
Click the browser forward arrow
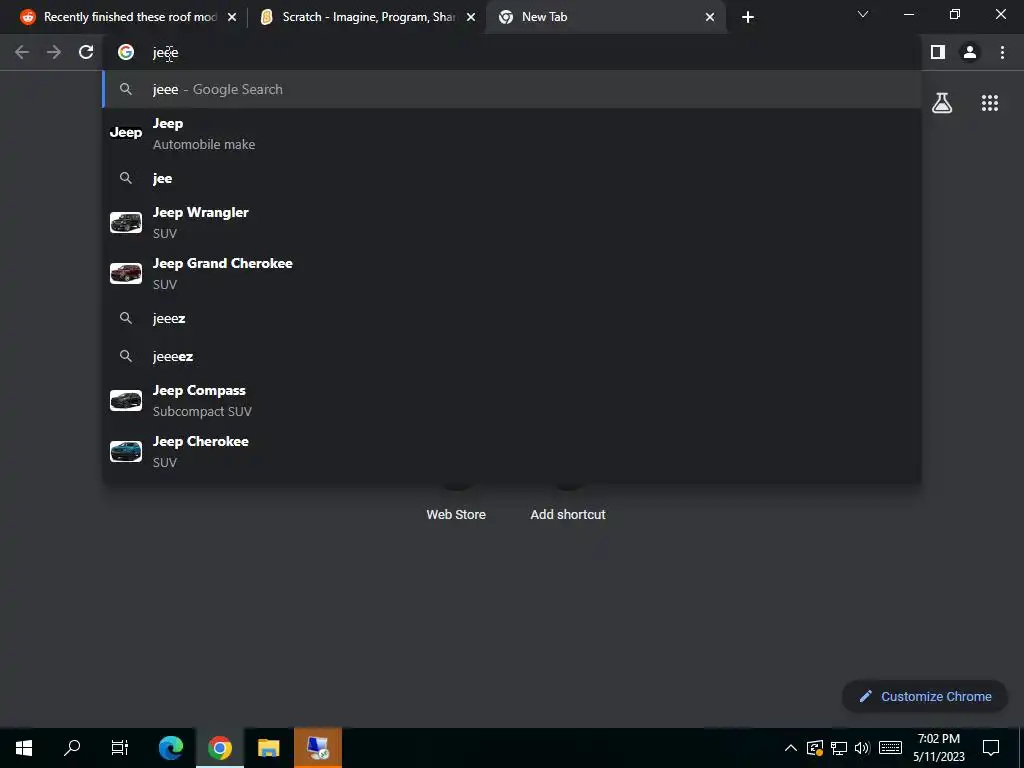(54, 52)
